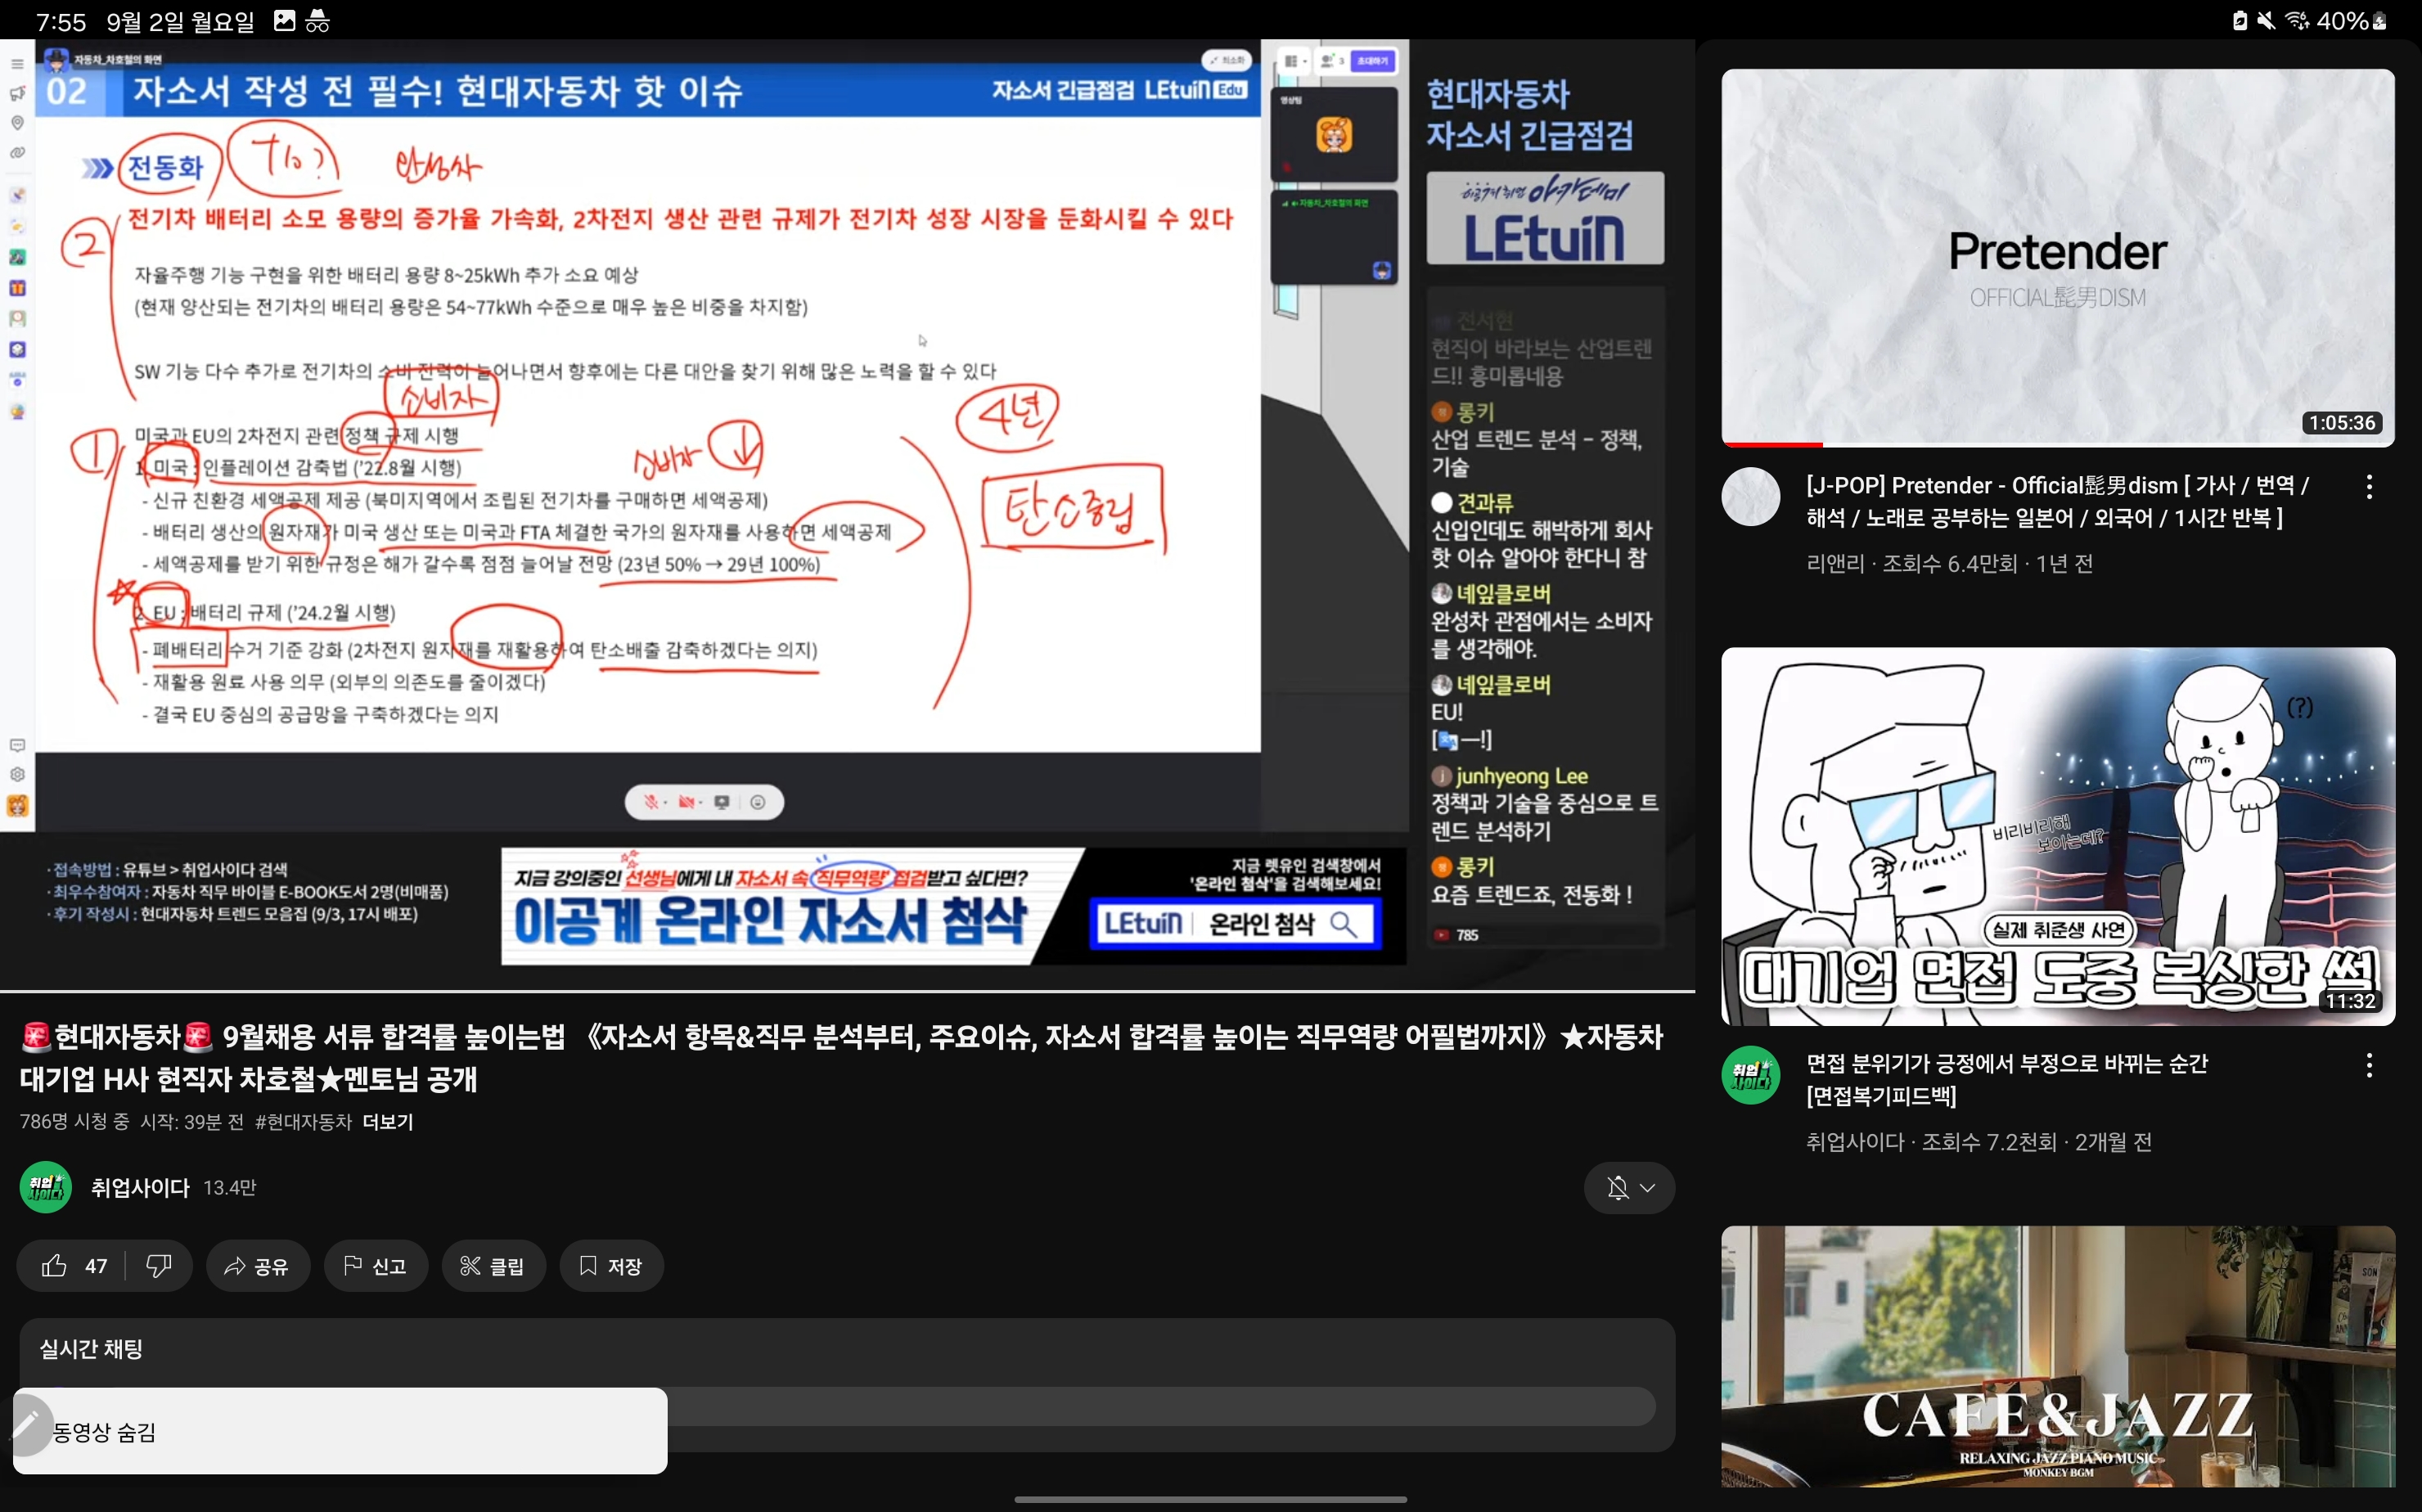Play the Pretender J-POP video thumbnail
This screenshot has height=1512, width=2422.
click(2058, 258)
